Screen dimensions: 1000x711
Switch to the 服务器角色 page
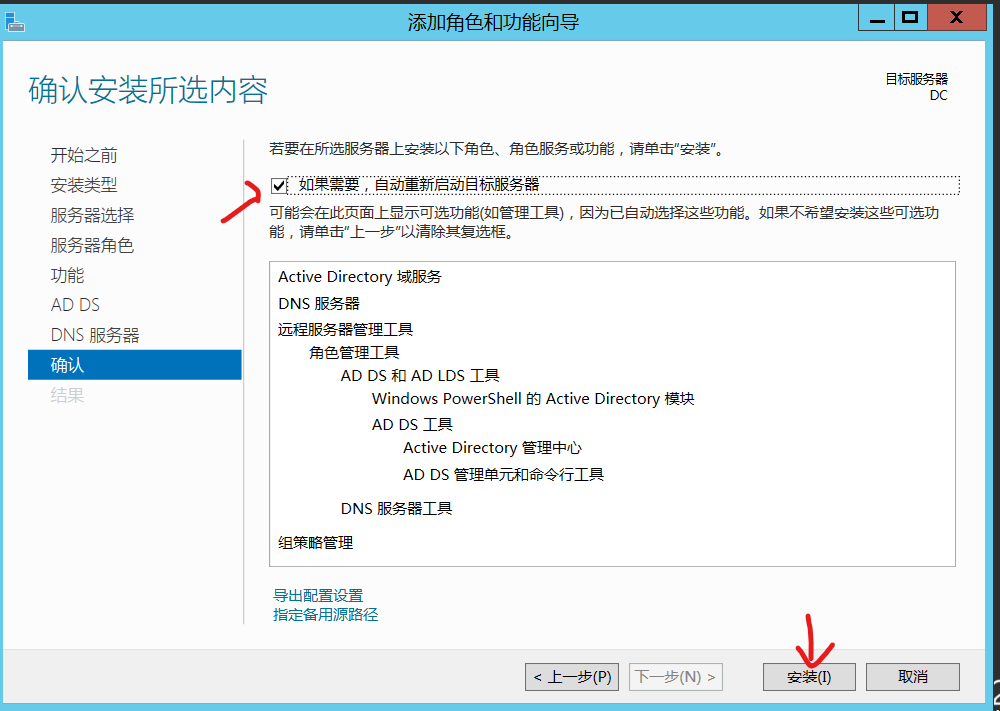92,245
